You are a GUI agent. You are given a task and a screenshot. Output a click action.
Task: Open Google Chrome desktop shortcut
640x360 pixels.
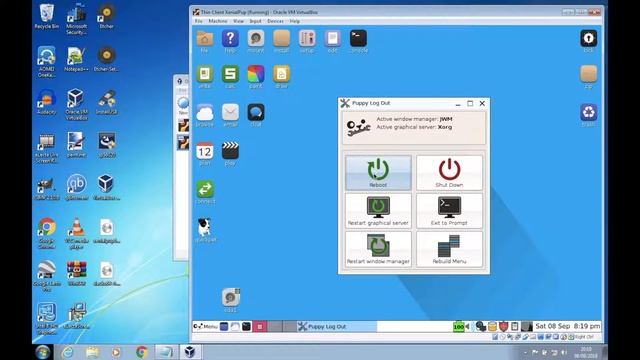[x=47, y=233]
